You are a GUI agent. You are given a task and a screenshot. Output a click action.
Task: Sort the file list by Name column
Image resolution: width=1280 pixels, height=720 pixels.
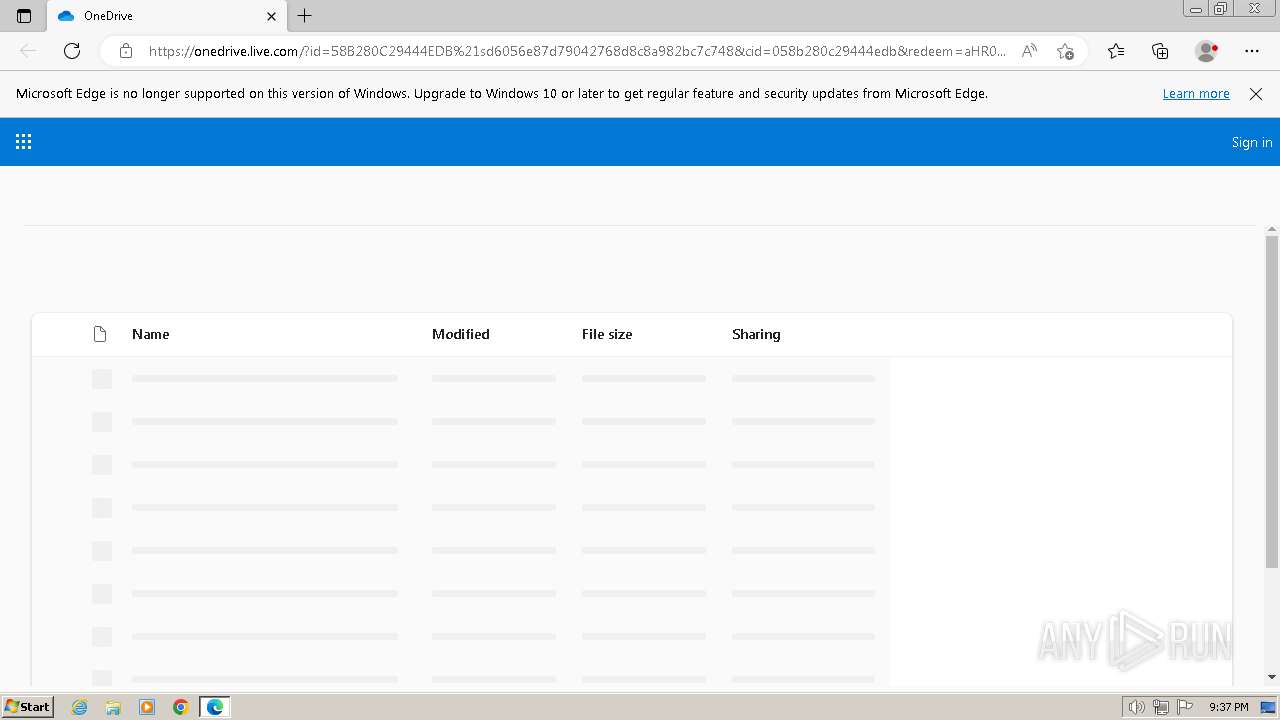[151, 334]
